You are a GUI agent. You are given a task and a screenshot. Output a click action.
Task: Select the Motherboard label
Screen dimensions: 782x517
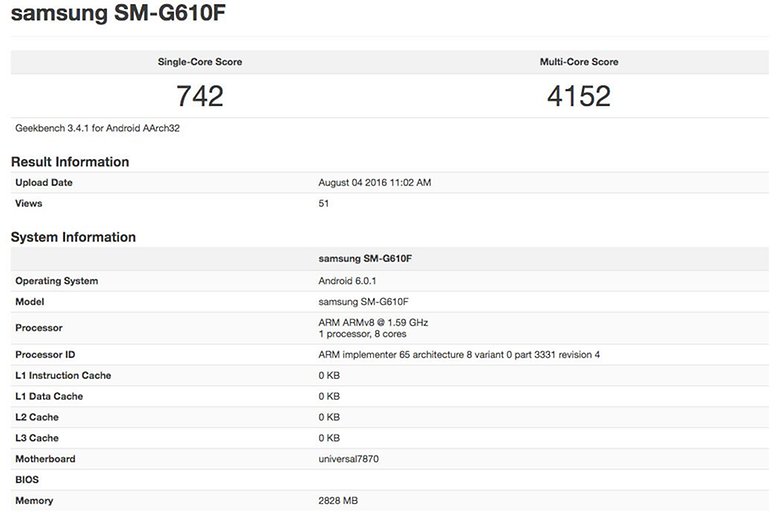point(45,459)
